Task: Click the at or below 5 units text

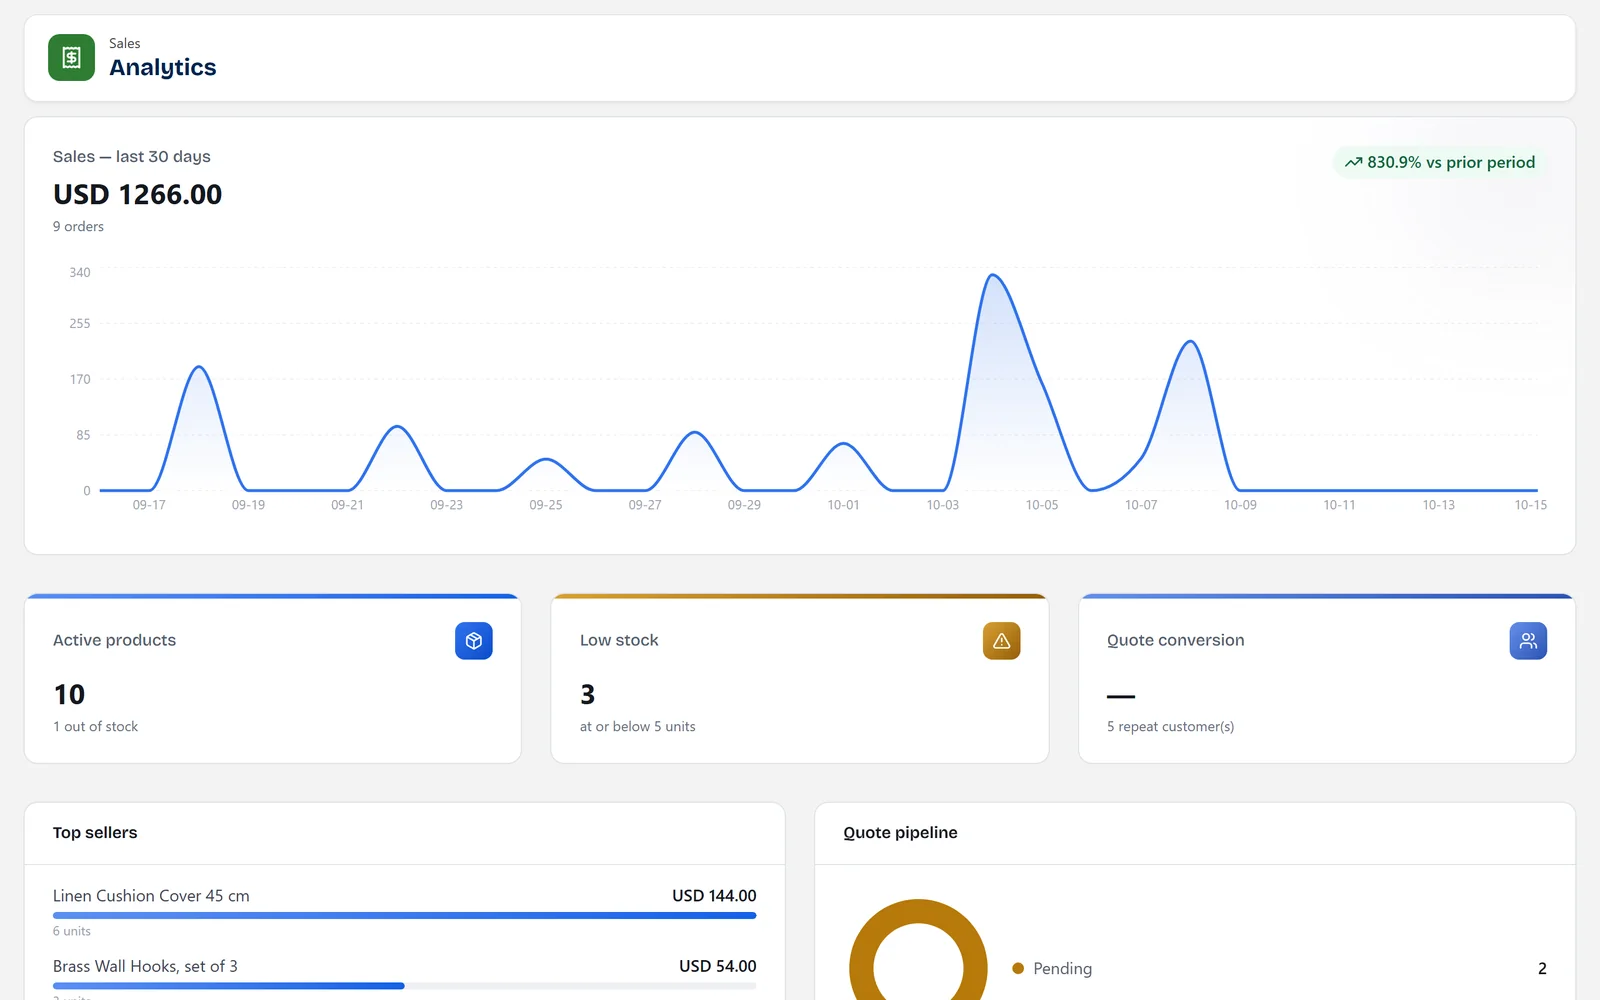Action: (x=638, y=727)
